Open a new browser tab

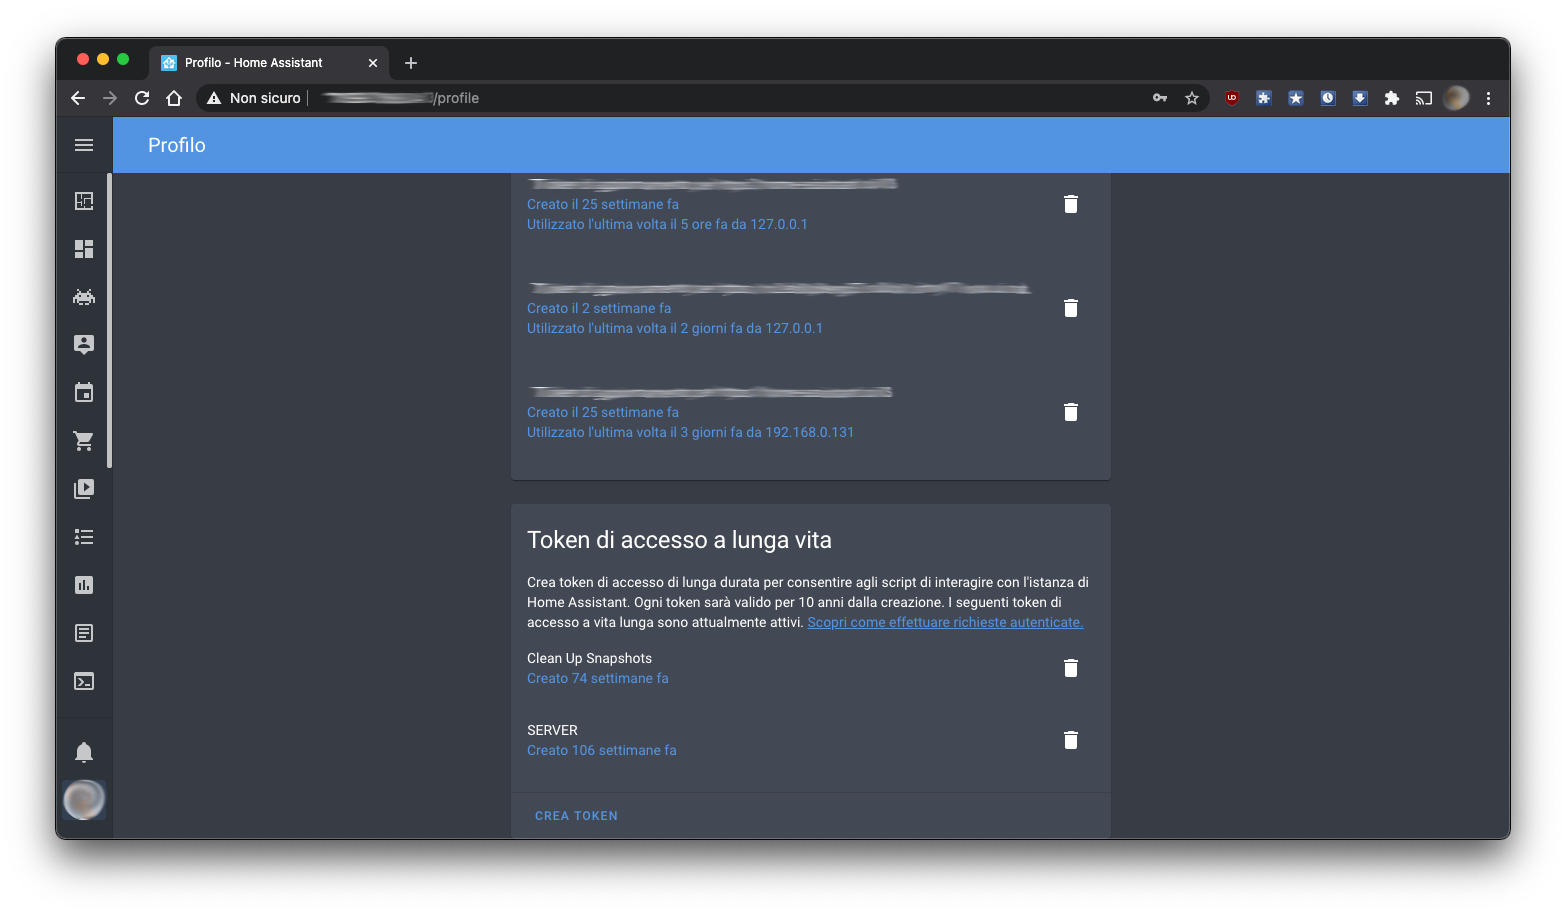411,62
